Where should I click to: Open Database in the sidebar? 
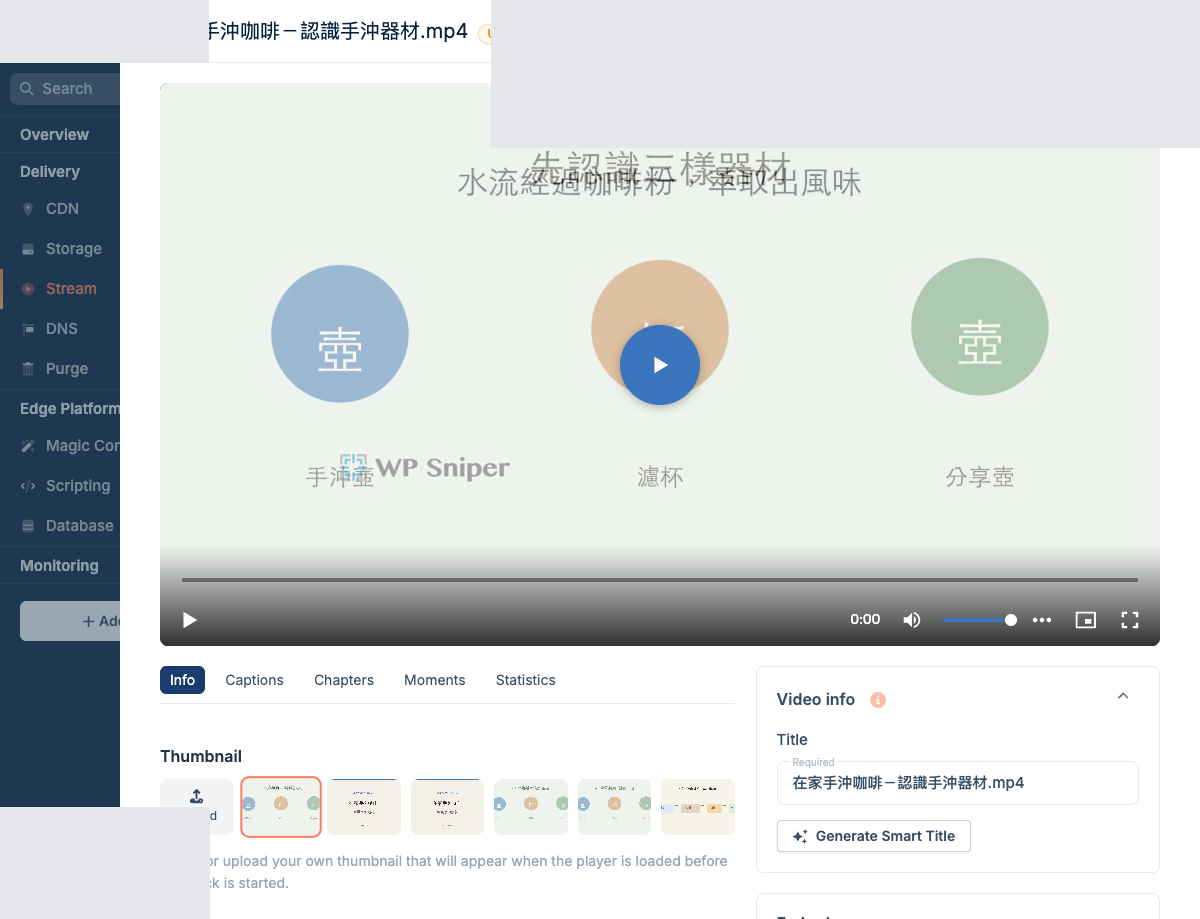click(80, 526)
